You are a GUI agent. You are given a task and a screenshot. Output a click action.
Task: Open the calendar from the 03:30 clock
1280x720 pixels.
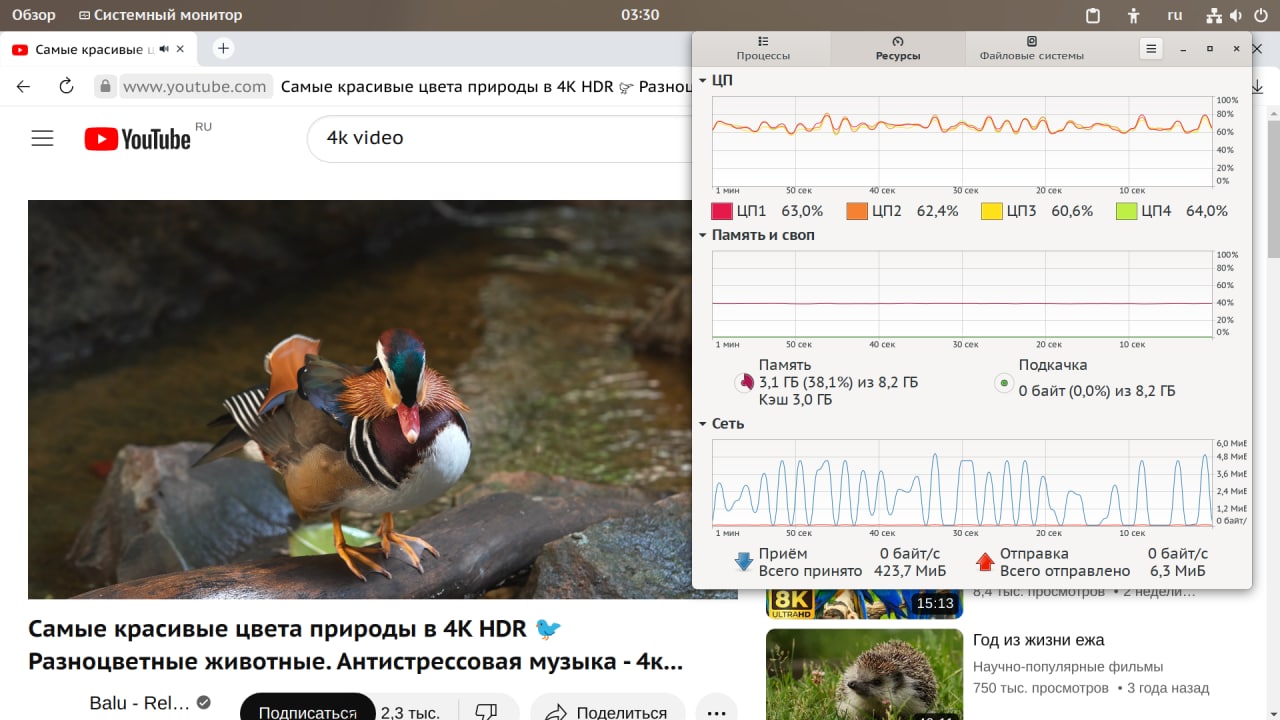[x=640, y=15]
